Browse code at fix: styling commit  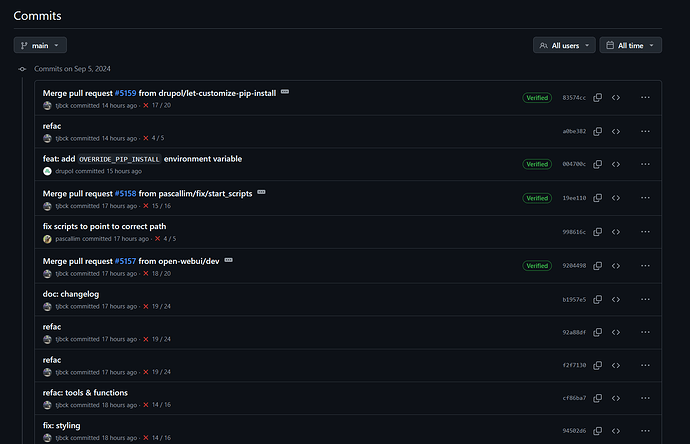coord(616,431)
